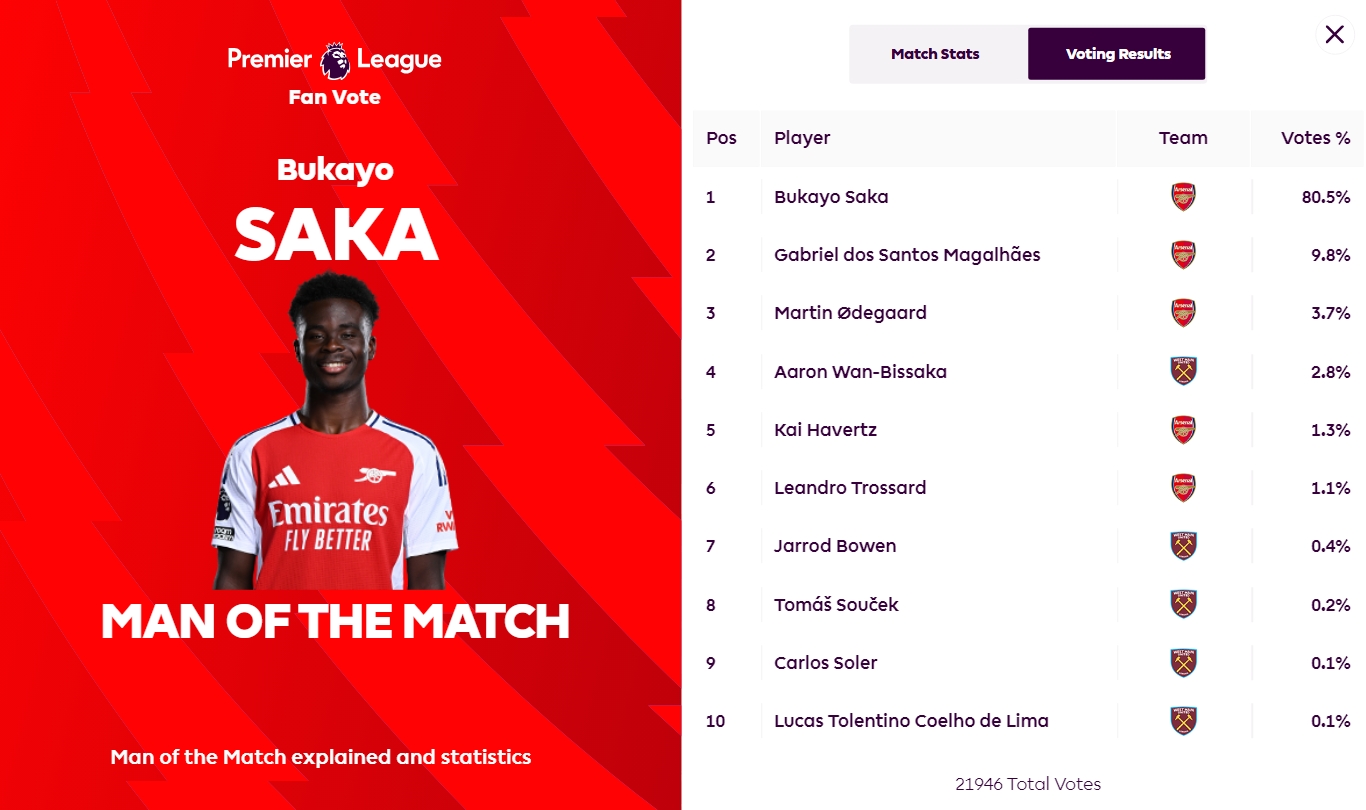Close the Fan Vote panel
Image resolution: width=1366 pixels, height=810 pixels.
click(1334, 35)
